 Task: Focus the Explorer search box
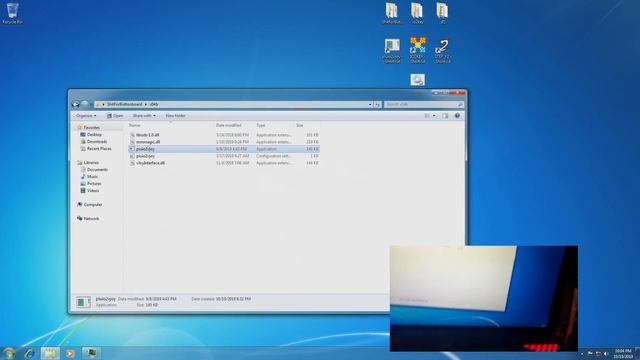[x=424, y=104]
